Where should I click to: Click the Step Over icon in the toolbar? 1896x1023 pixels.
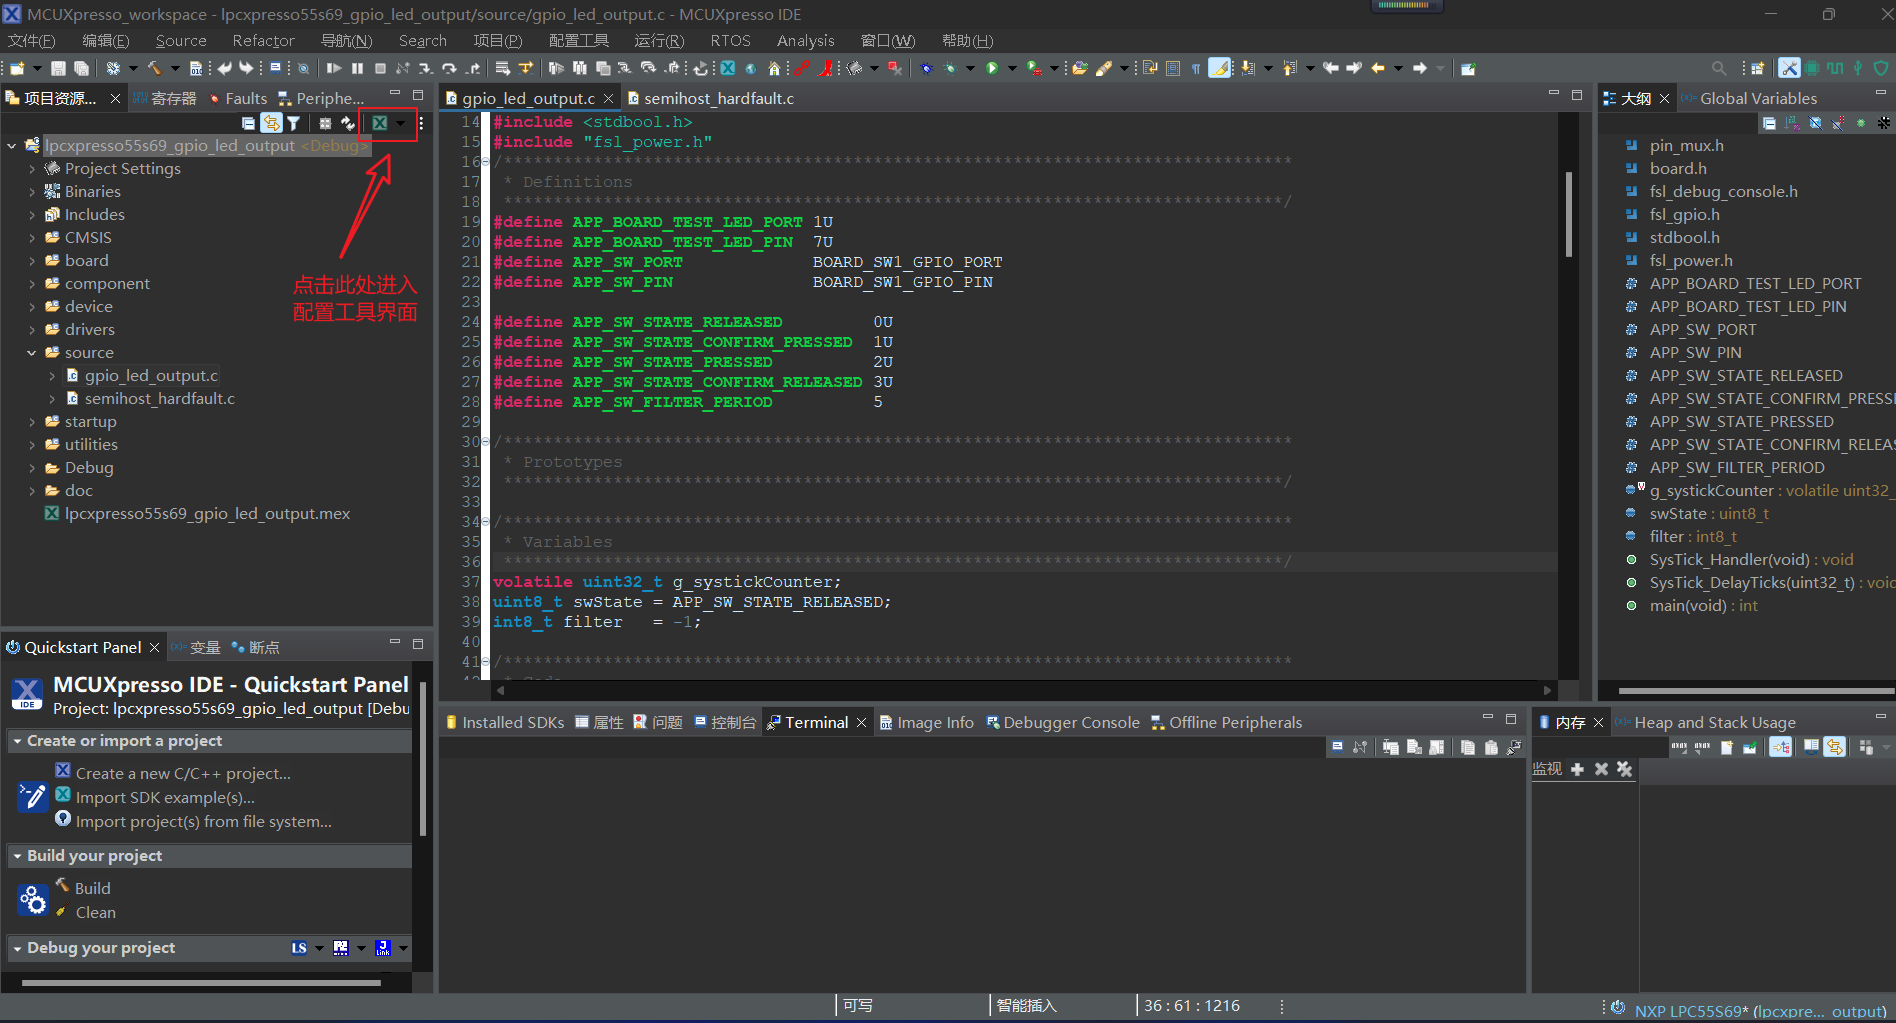point(449,68)
